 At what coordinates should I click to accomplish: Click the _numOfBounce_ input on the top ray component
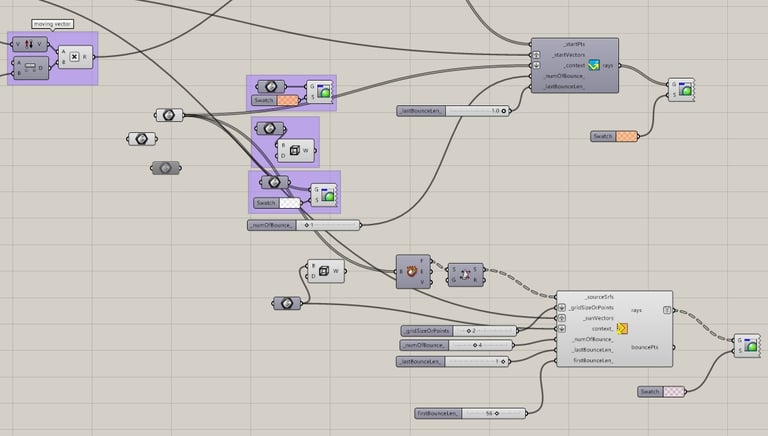[x=565, y=76]
